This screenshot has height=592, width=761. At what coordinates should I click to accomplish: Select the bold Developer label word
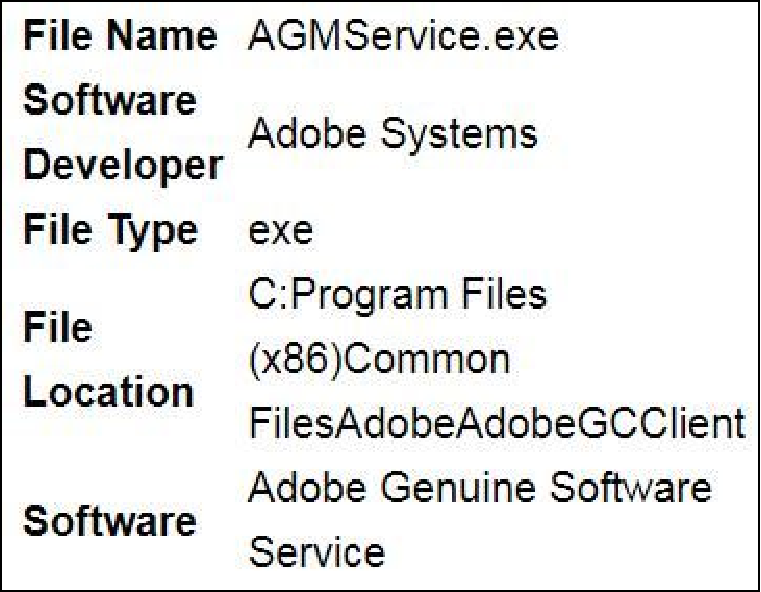coord(123,166)
